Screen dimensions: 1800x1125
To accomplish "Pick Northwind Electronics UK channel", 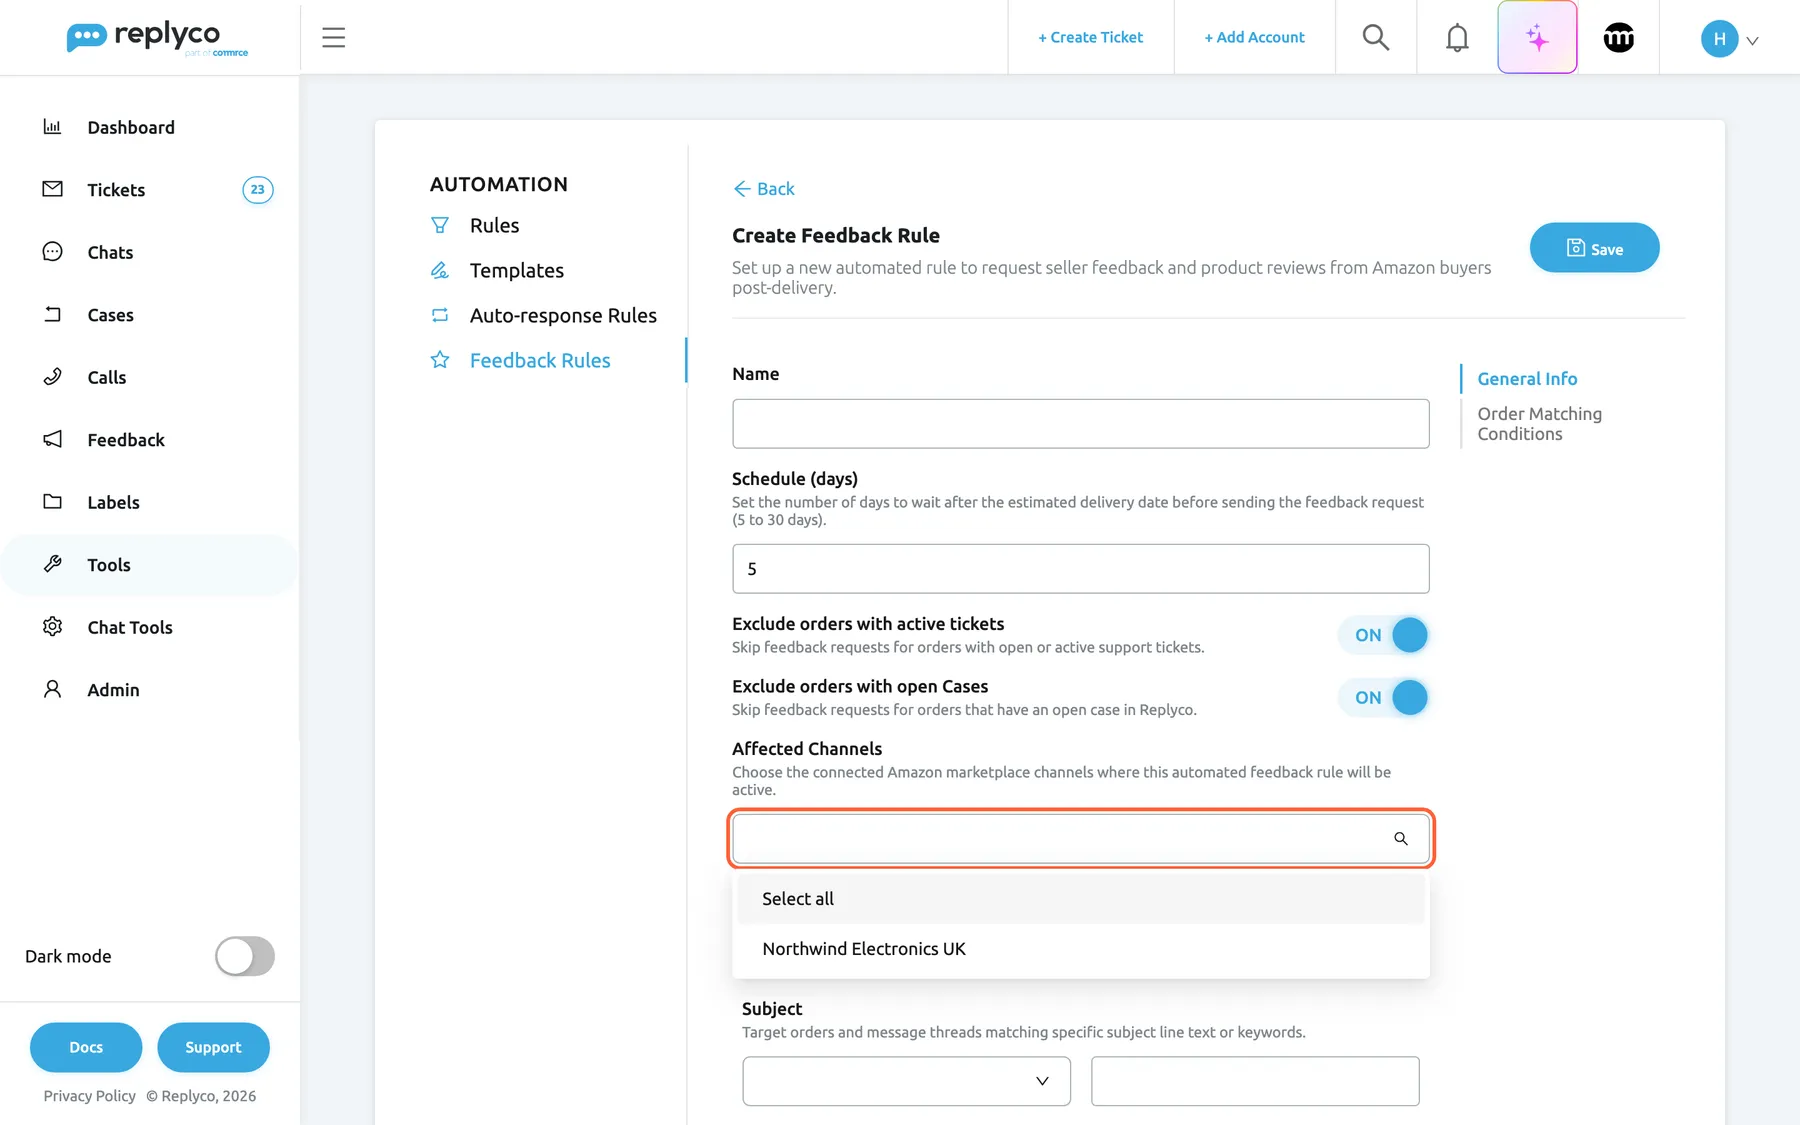I will 1081,949.
